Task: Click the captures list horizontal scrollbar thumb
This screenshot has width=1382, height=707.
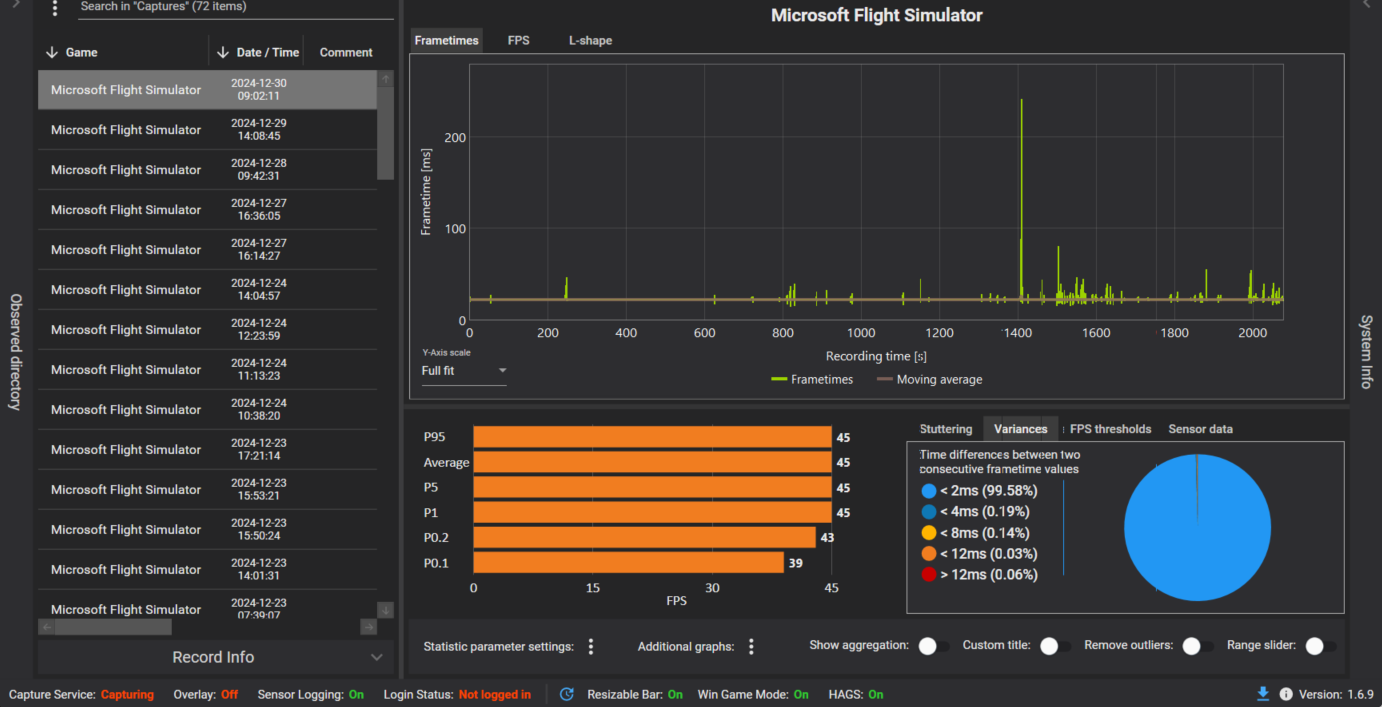Action: pyautogui.click(x=113, y=627)
